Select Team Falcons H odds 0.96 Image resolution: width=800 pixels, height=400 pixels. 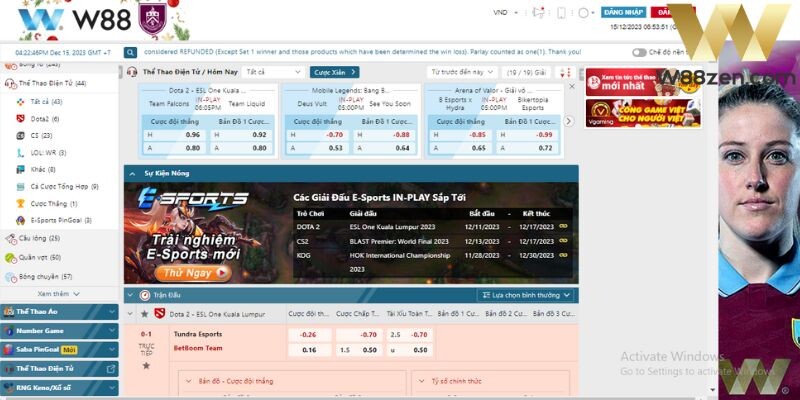click(174, 135)
